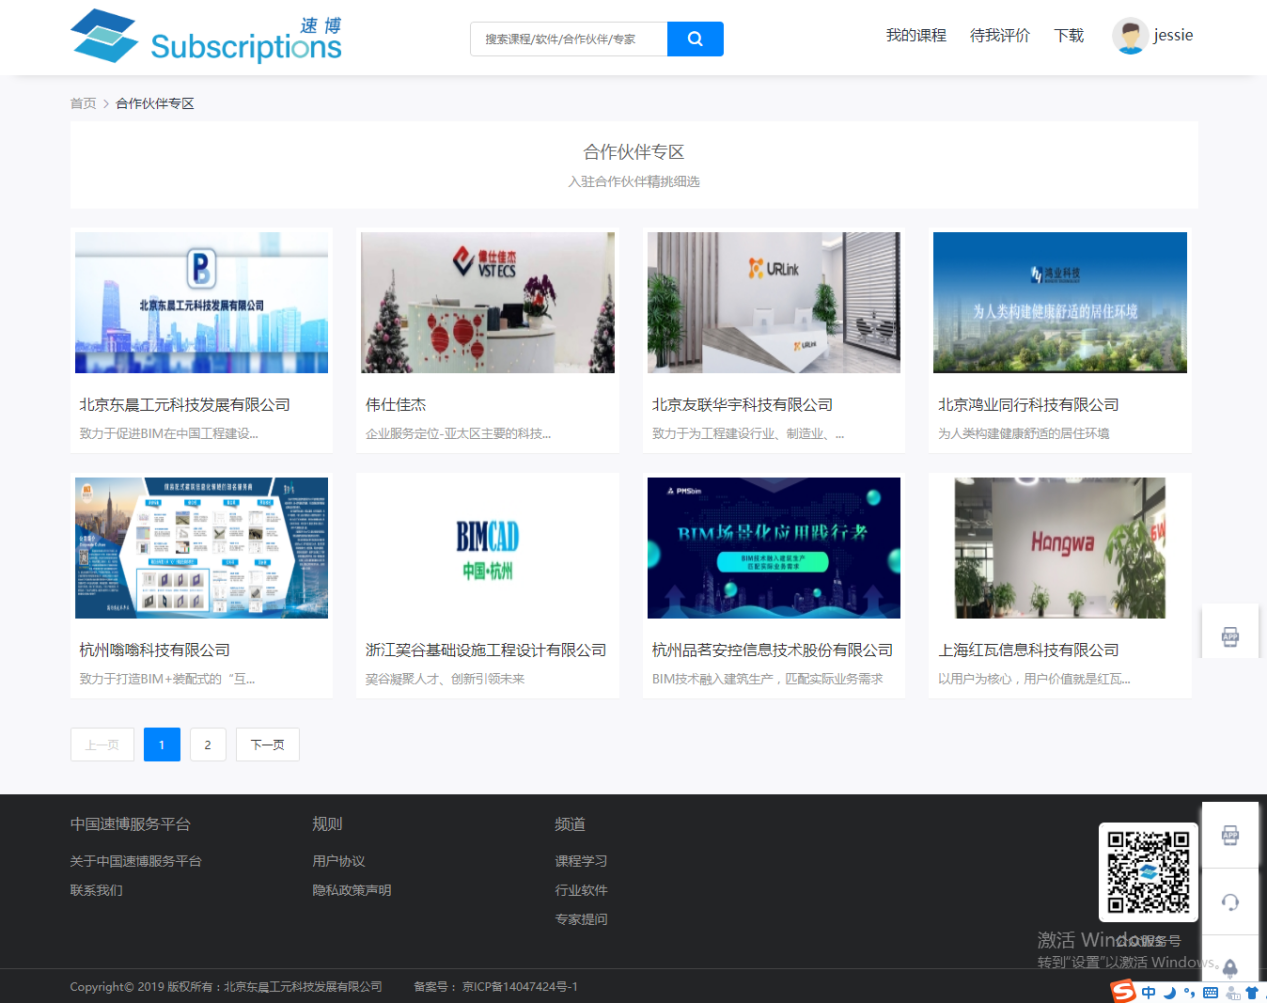Go to page 2 in pagination
Image resolution: width=1267 pixels, height=1003 pixels.
click(x=208, y=744)
